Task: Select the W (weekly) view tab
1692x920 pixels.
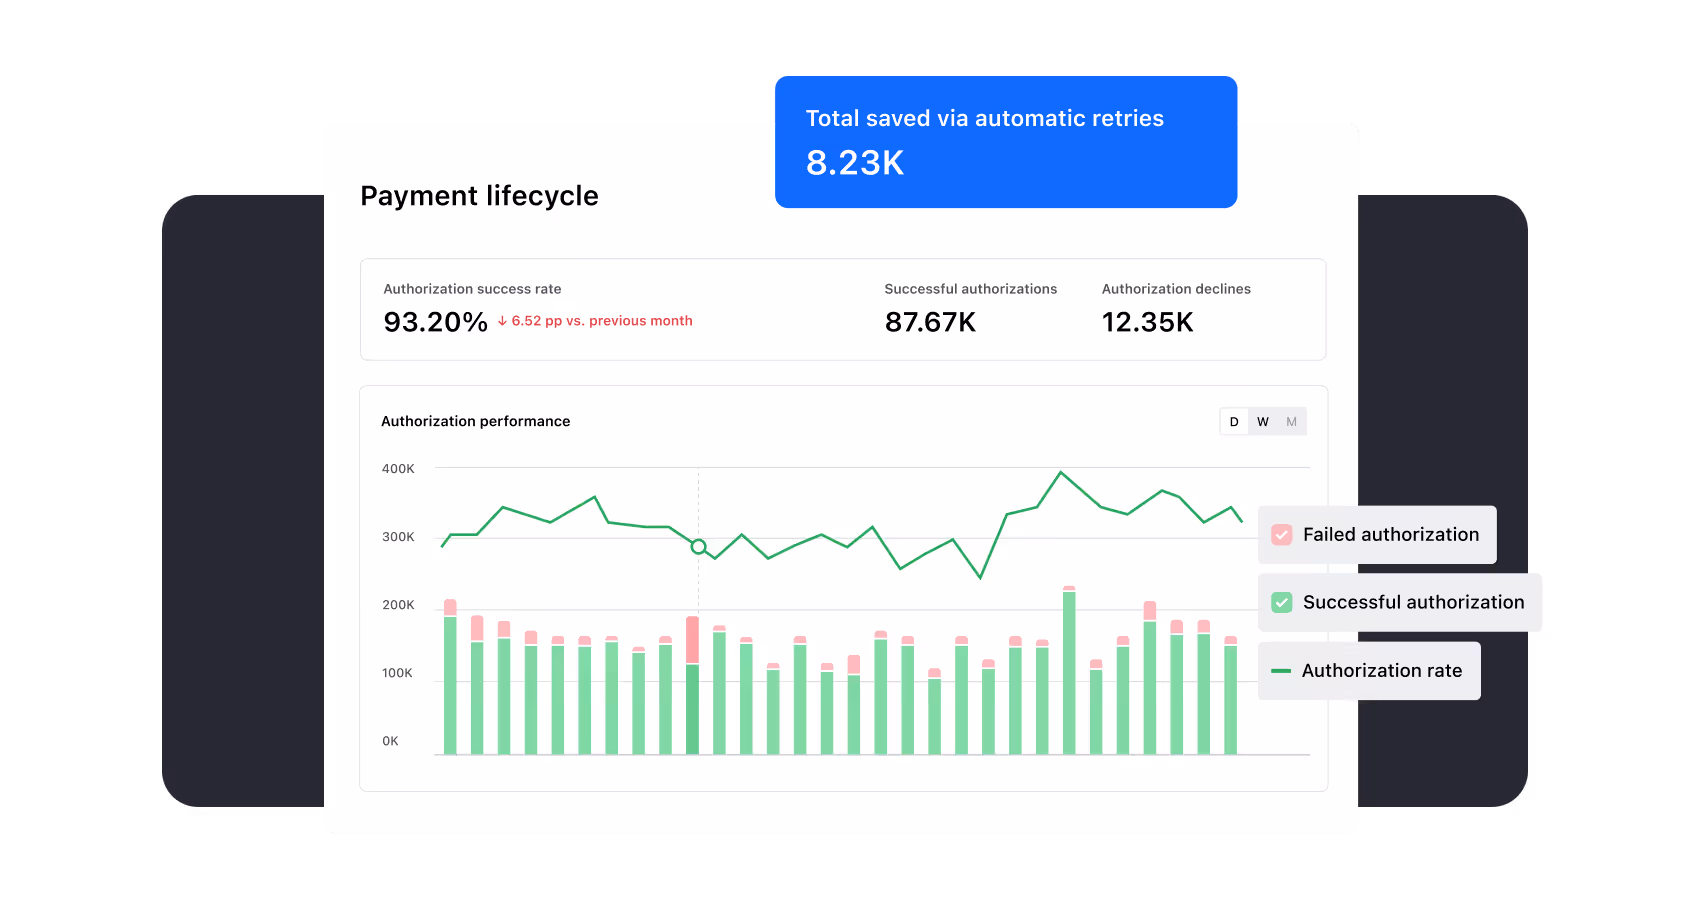Action: pyautogui.click(x=1263, y=422)
